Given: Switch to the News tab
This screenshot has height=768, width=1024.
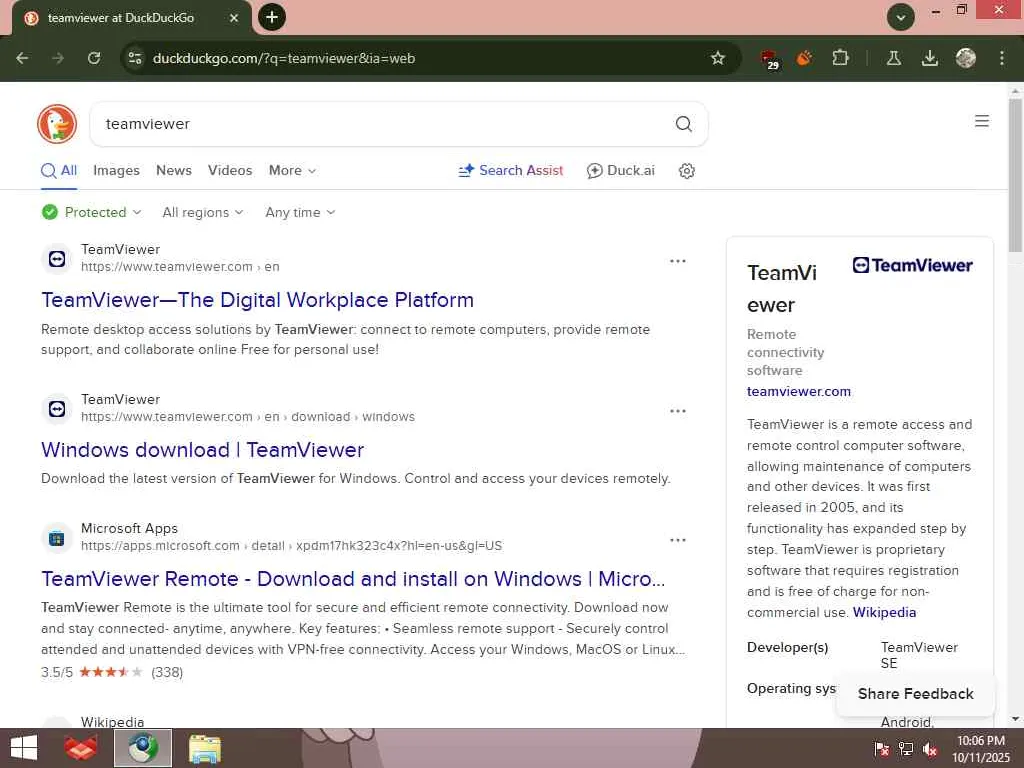Looking at the screenshot, I should (174, 170).
